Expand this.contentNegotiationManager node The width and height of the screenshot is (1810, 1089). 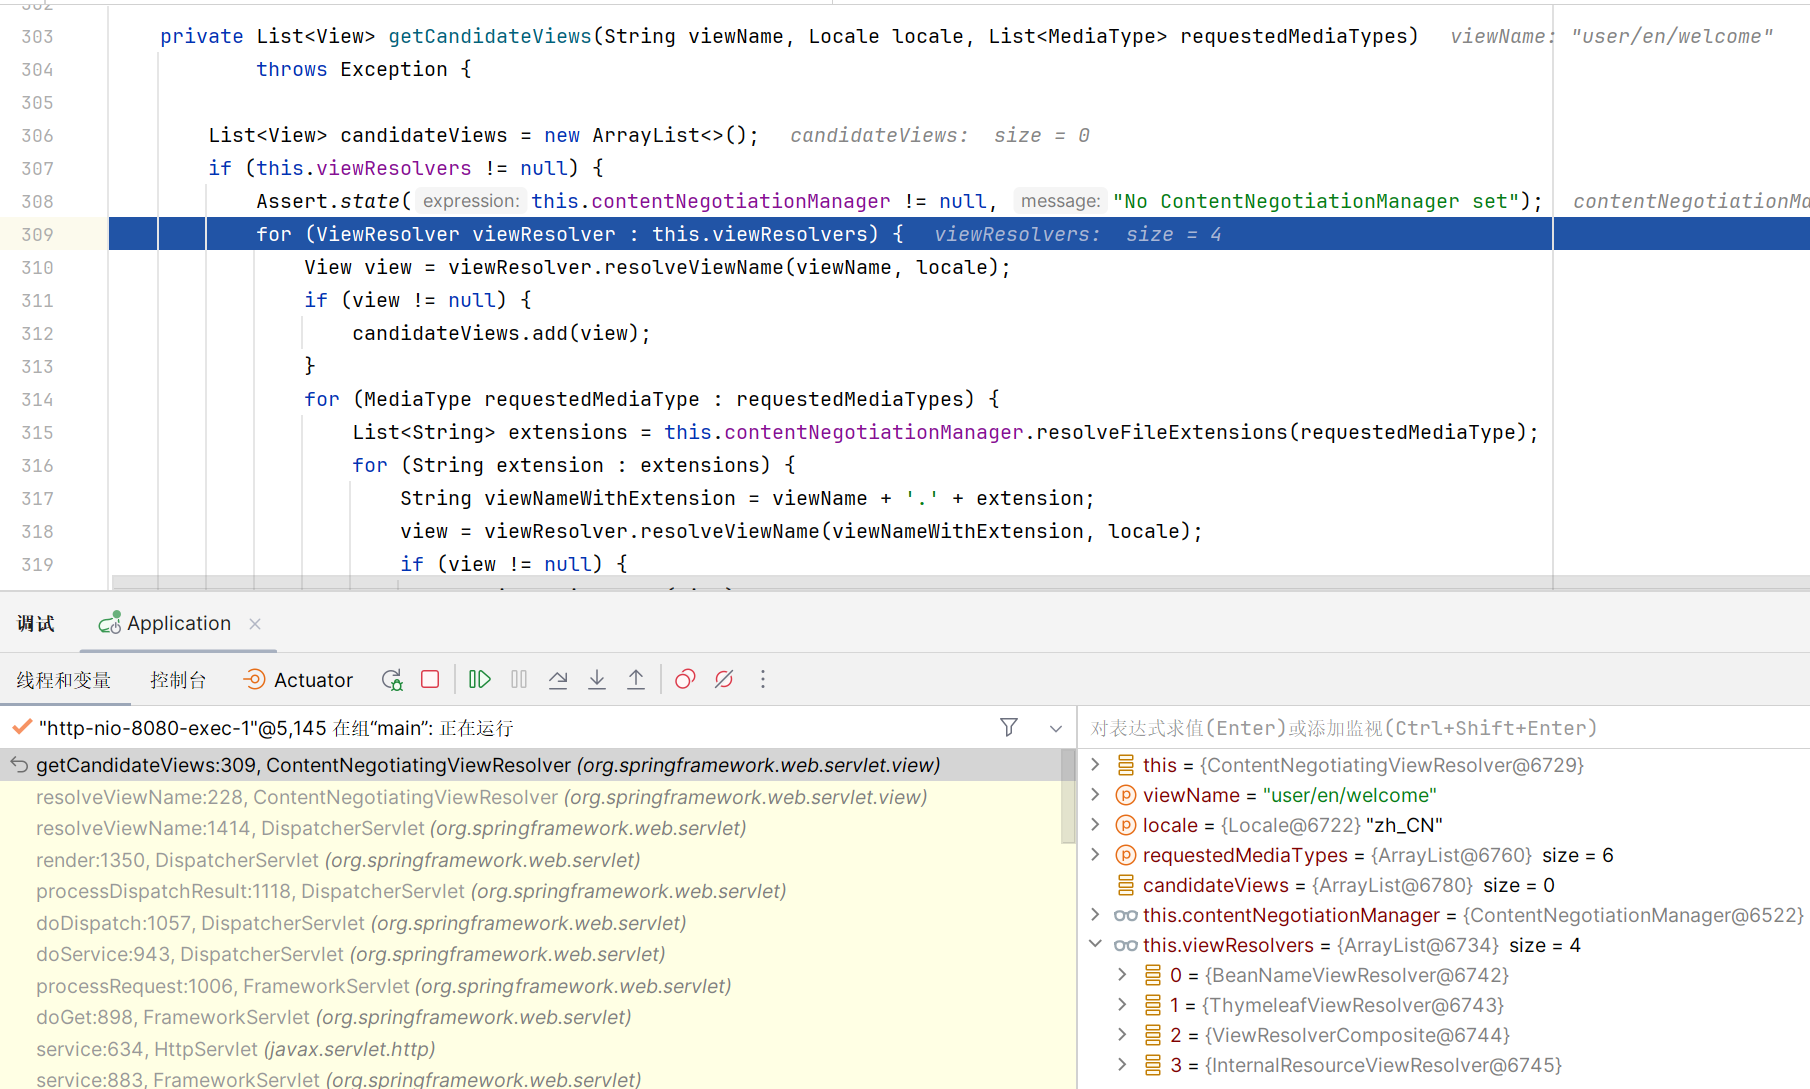[1096, 915]
